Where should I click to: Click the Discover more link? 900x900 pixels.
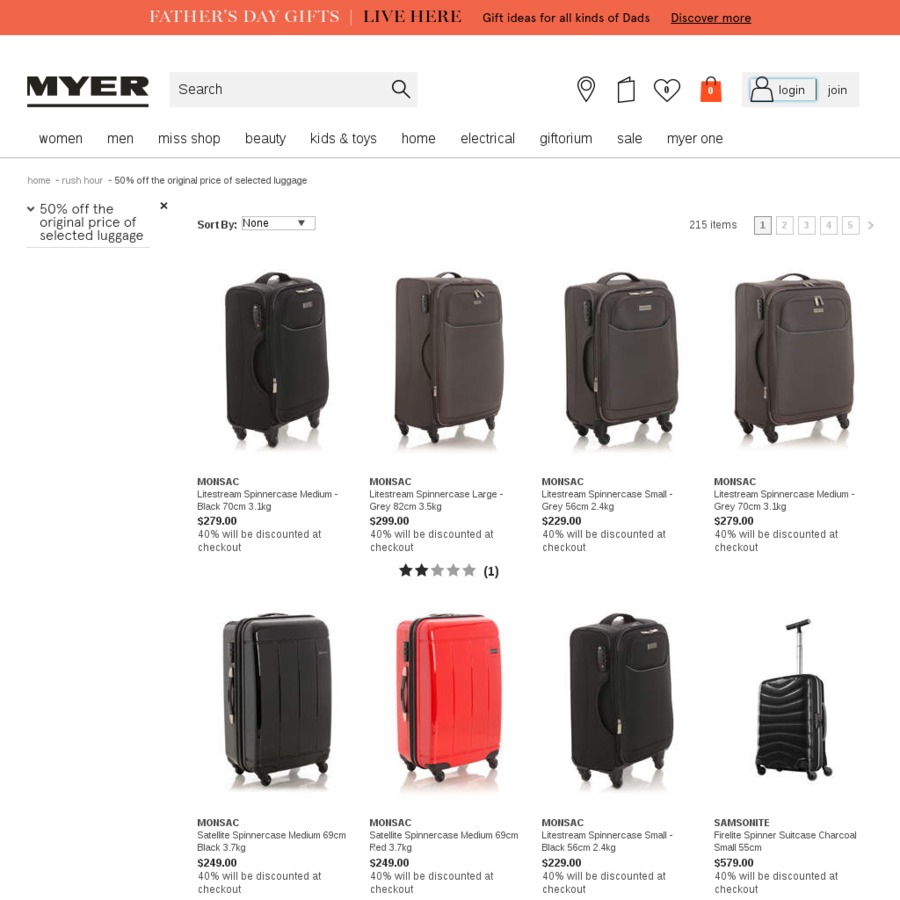click(x=711, y=18)
